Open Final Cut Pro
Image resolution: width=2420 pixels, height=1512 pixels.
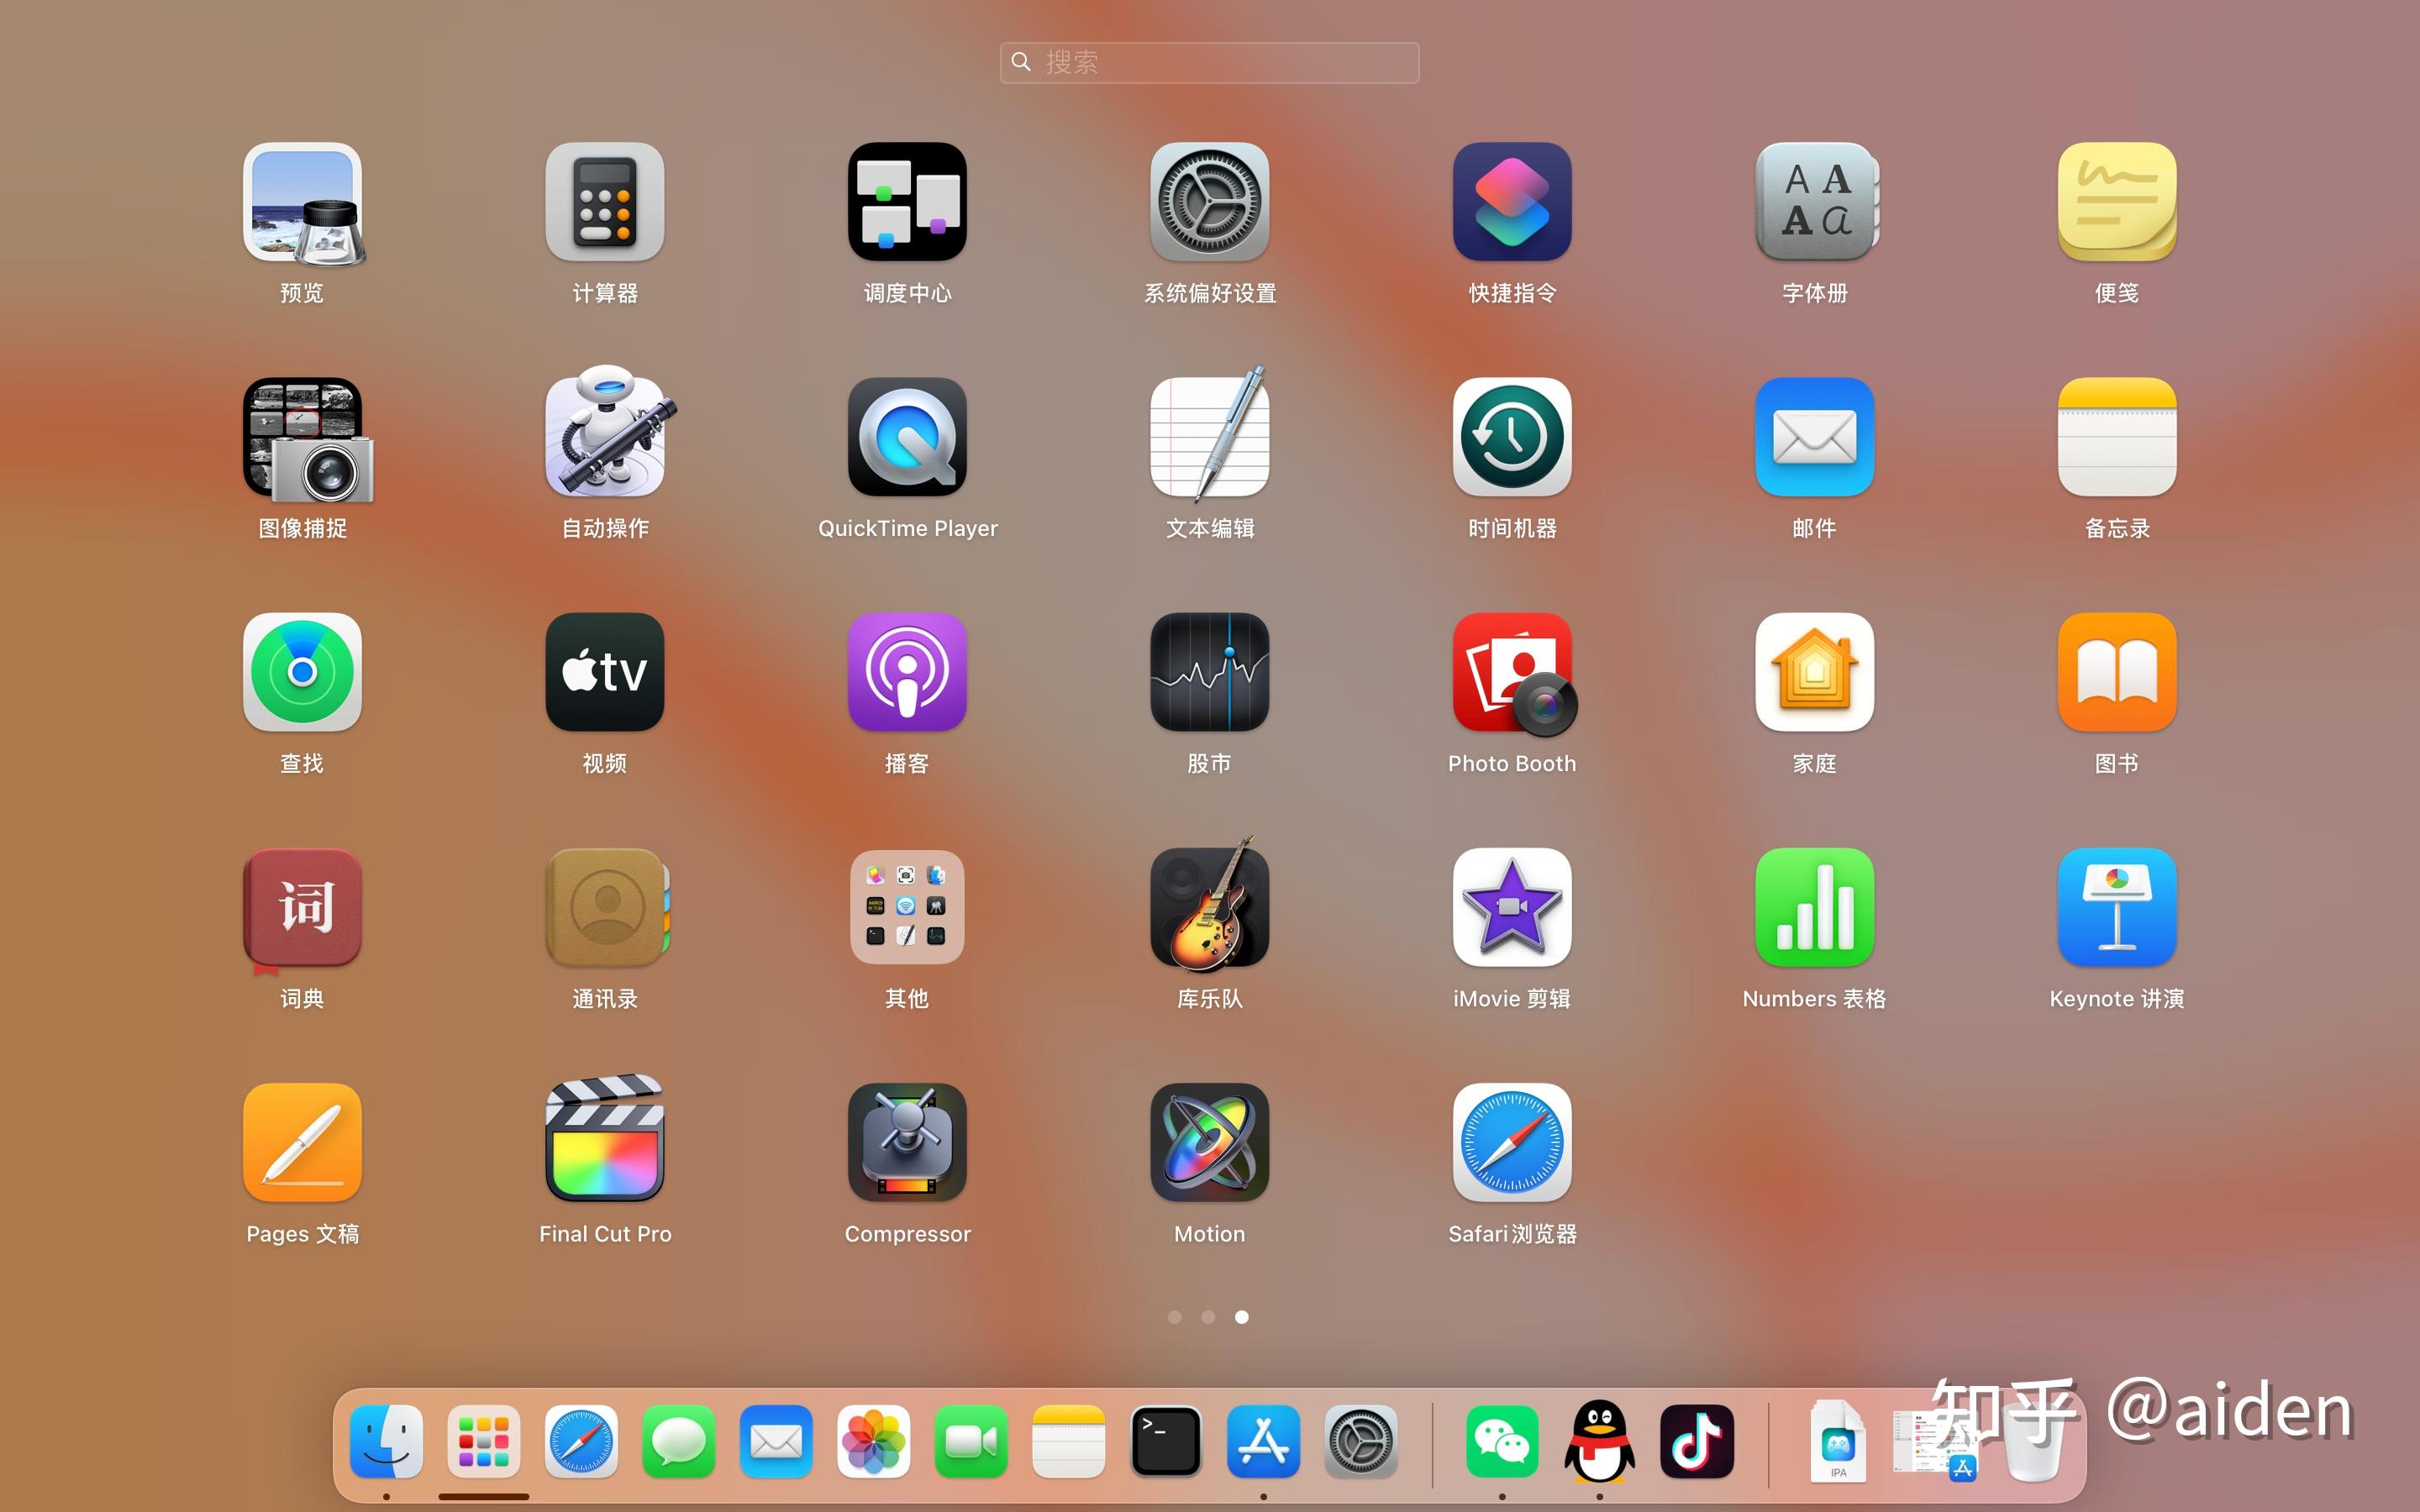tap(605, 1139)
